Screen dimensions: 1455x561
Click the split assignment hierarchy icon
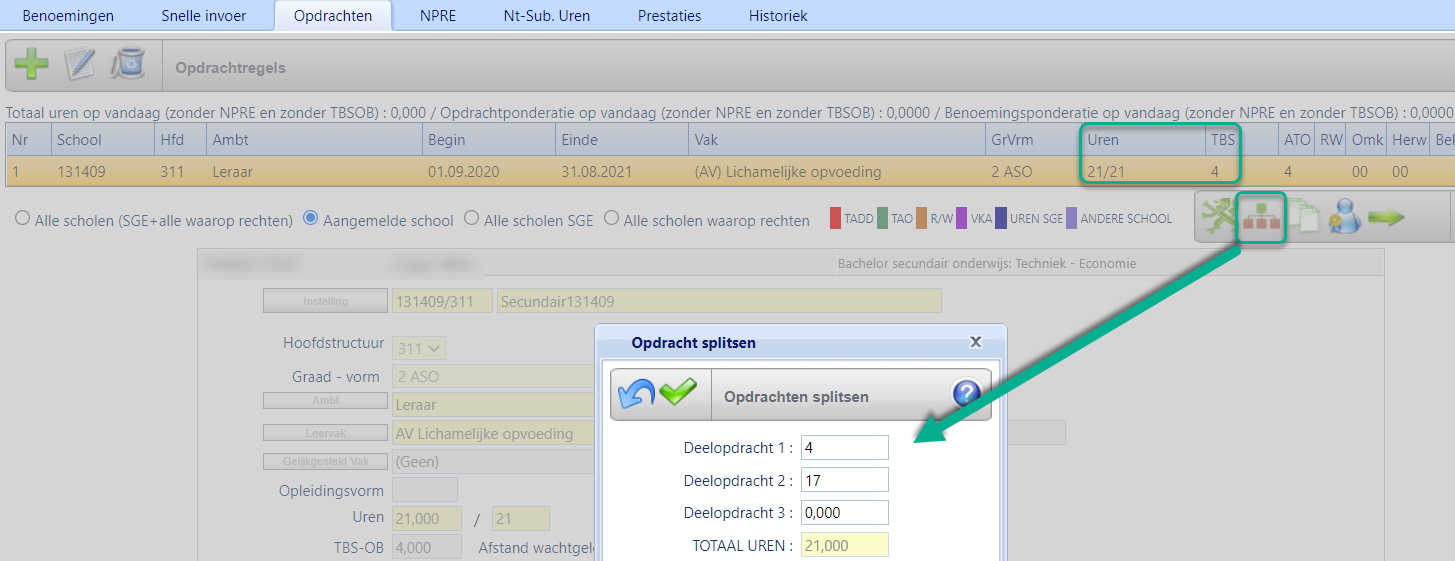[x=1259, y=219]
